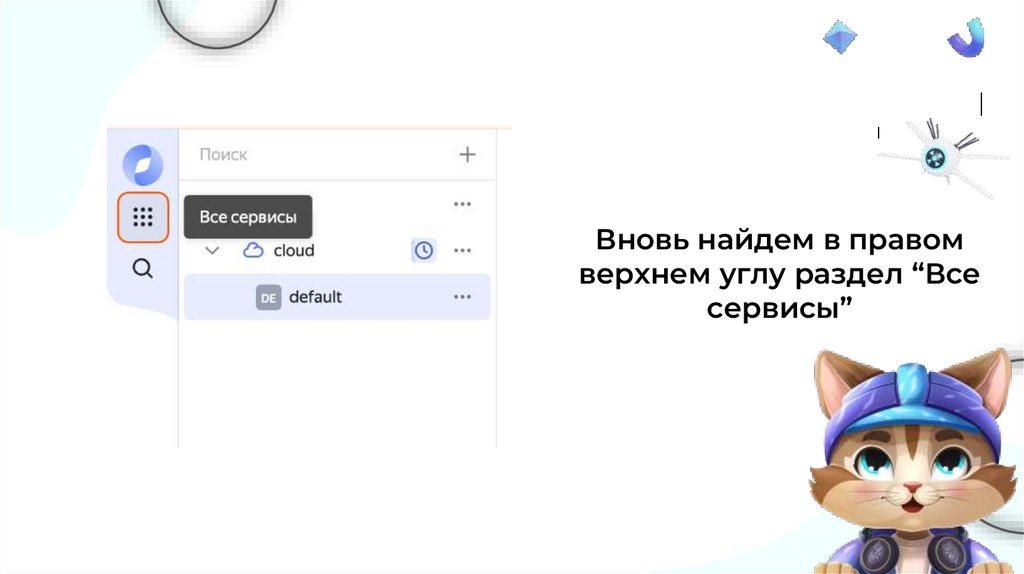This screenshot has width=1024, height=574.
Task: Open the top row three-dots menu
Action: tap(462, 204)
